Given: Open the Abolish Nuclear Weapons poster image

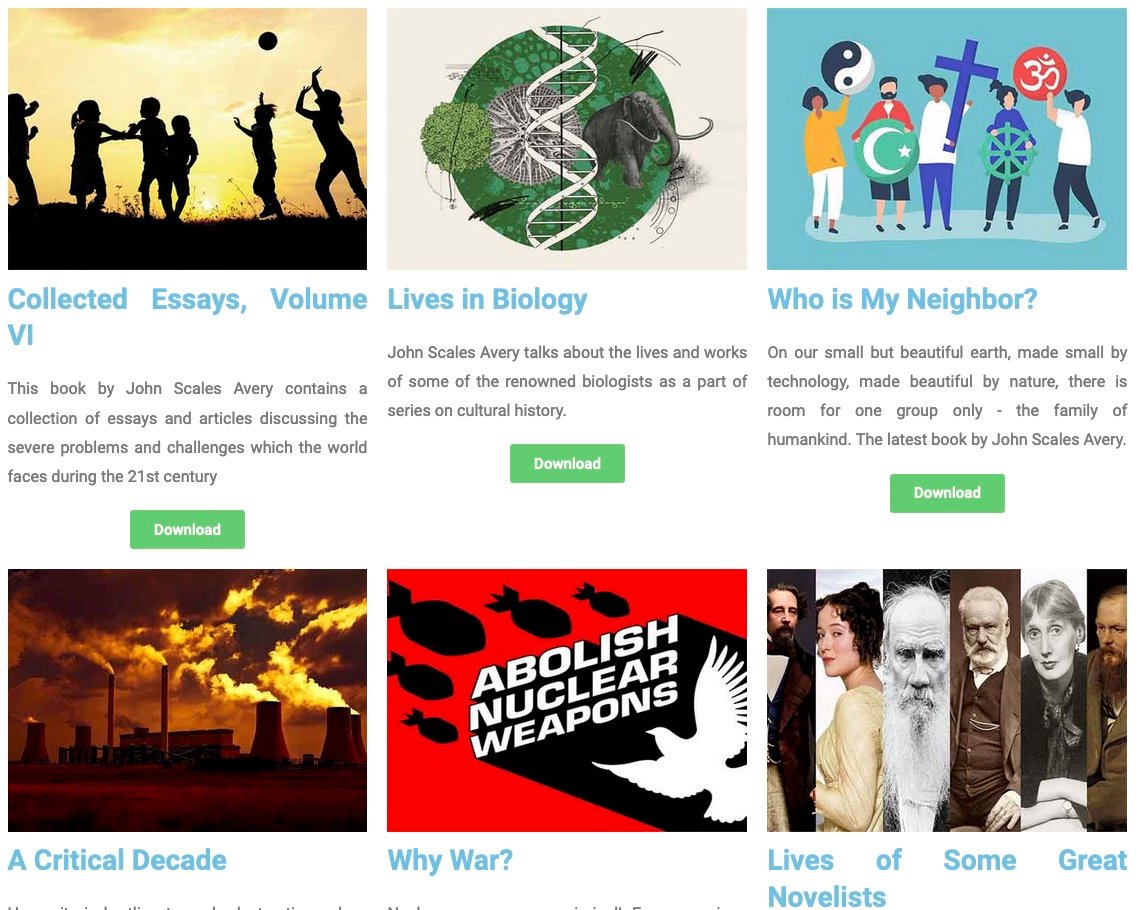Looking at the screenshot, I should click(x=567, y=700).
